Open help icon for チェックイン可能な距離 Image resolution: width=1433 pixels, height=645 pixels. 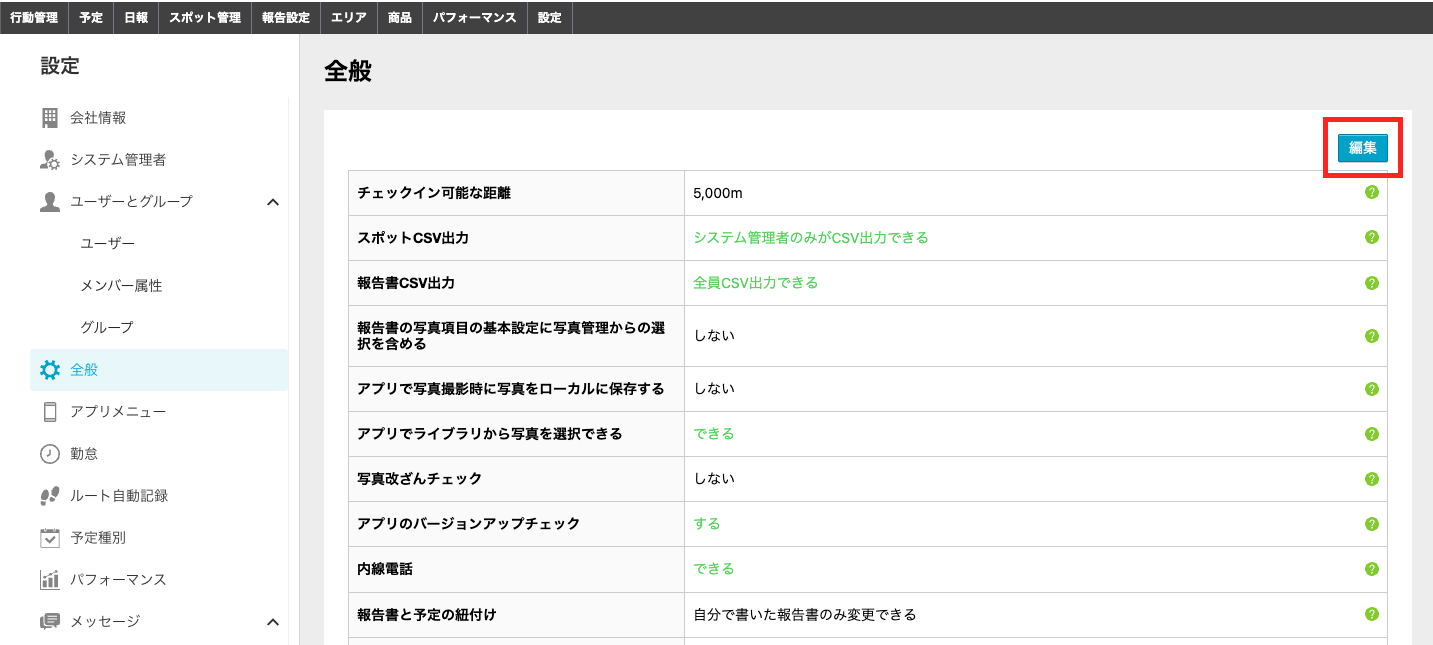click(1372, 192)
